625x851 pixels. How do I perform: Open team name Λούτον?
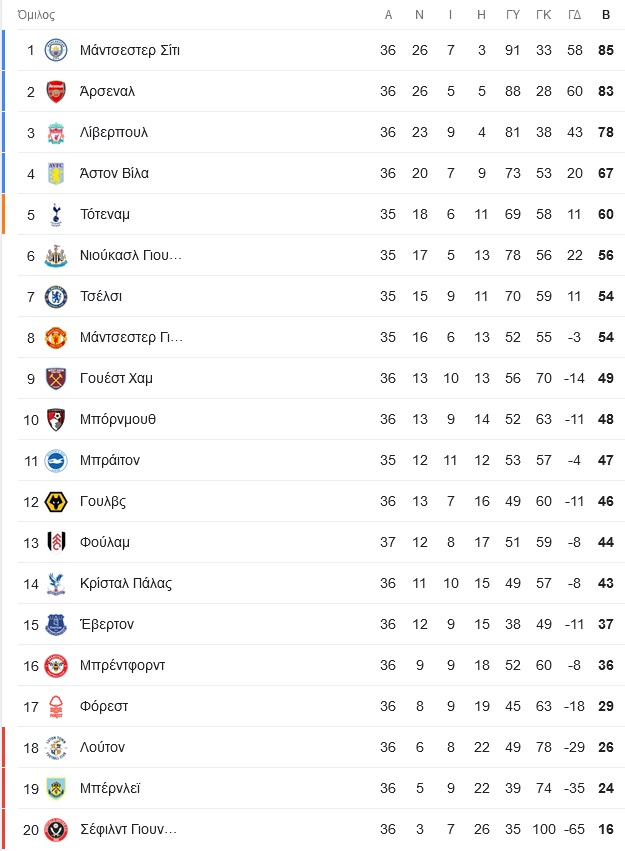(103, 747)
